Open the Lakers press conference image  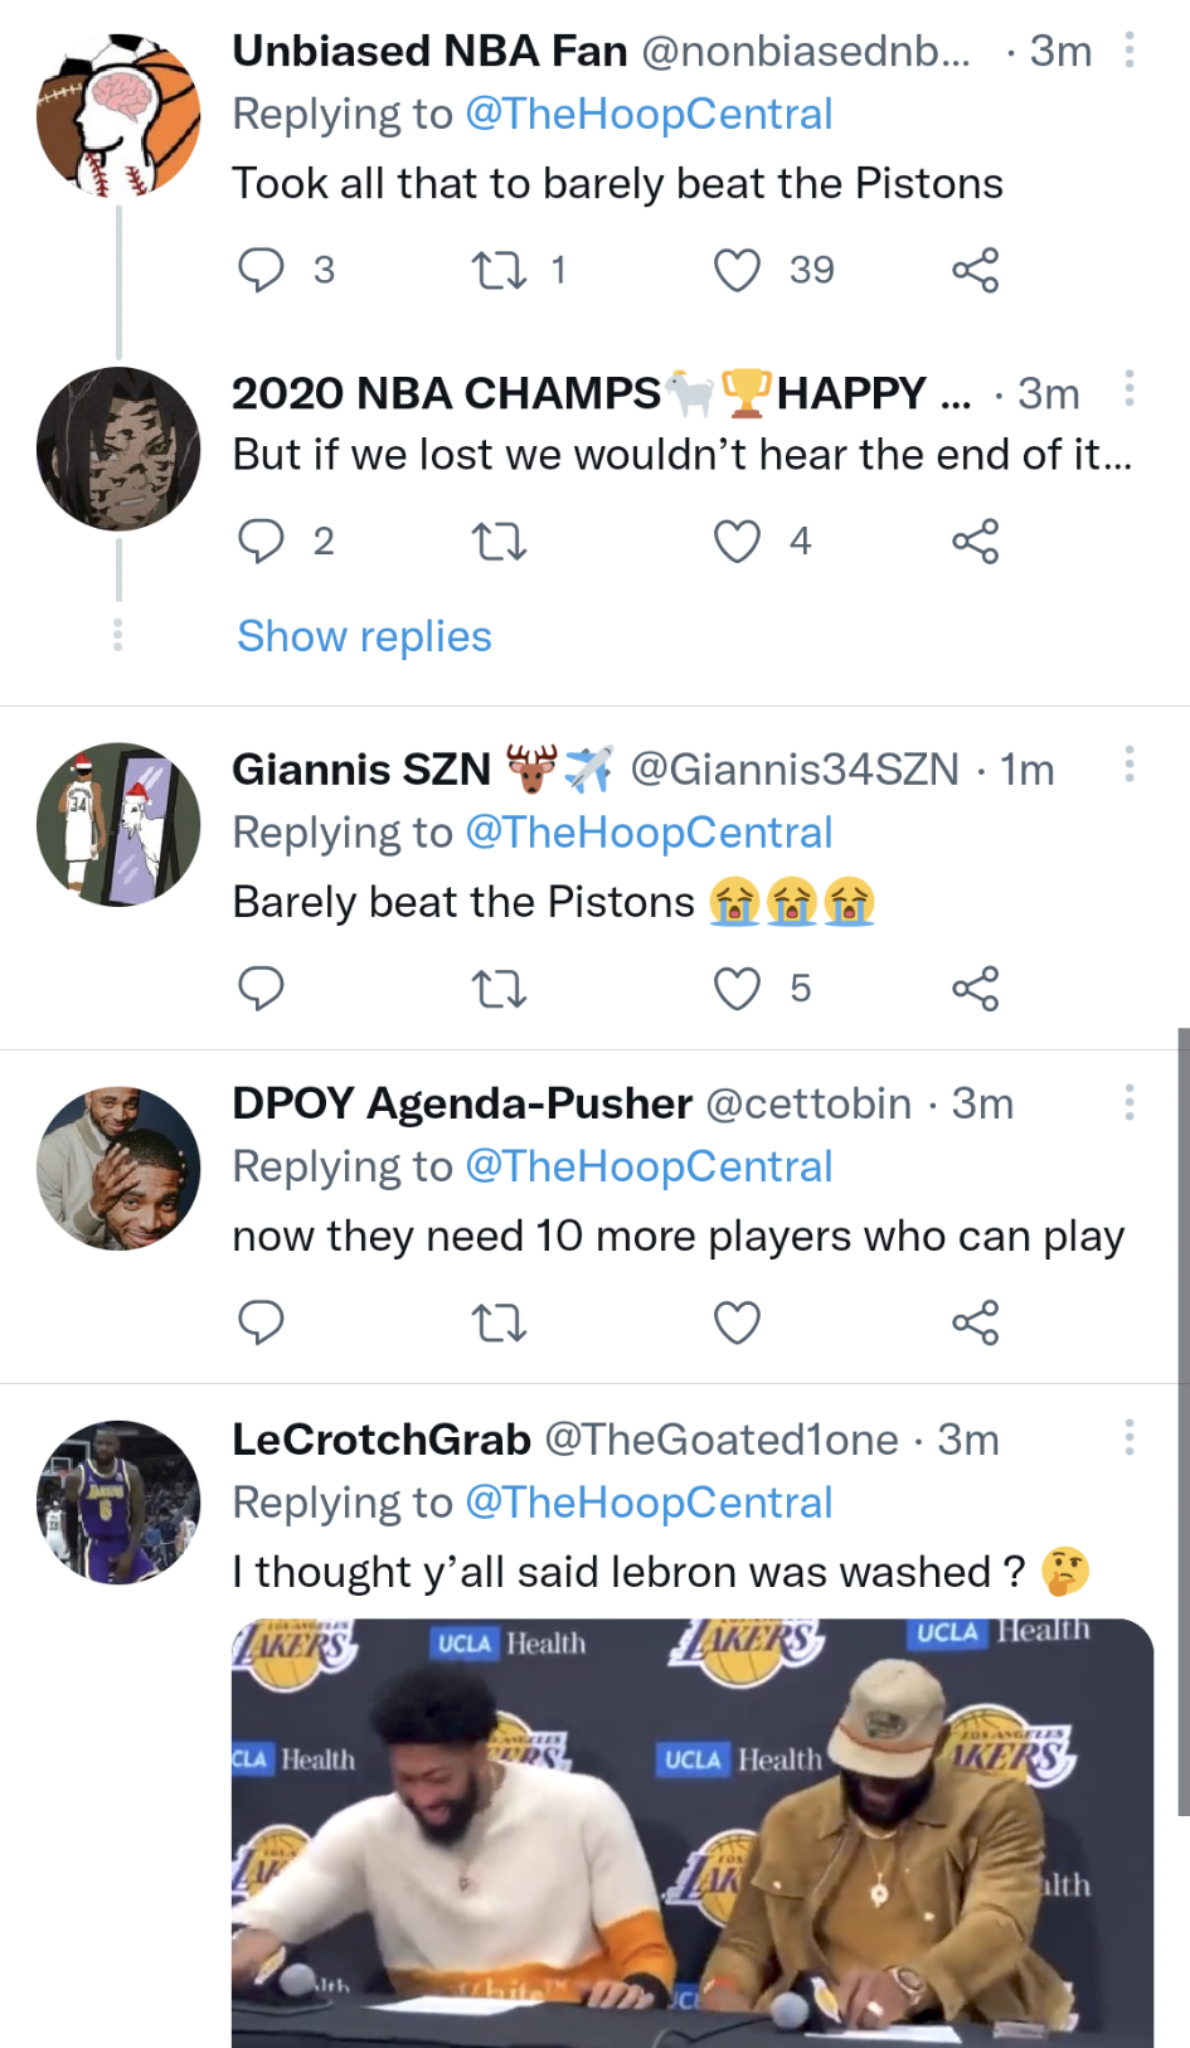coord(692,1830)
